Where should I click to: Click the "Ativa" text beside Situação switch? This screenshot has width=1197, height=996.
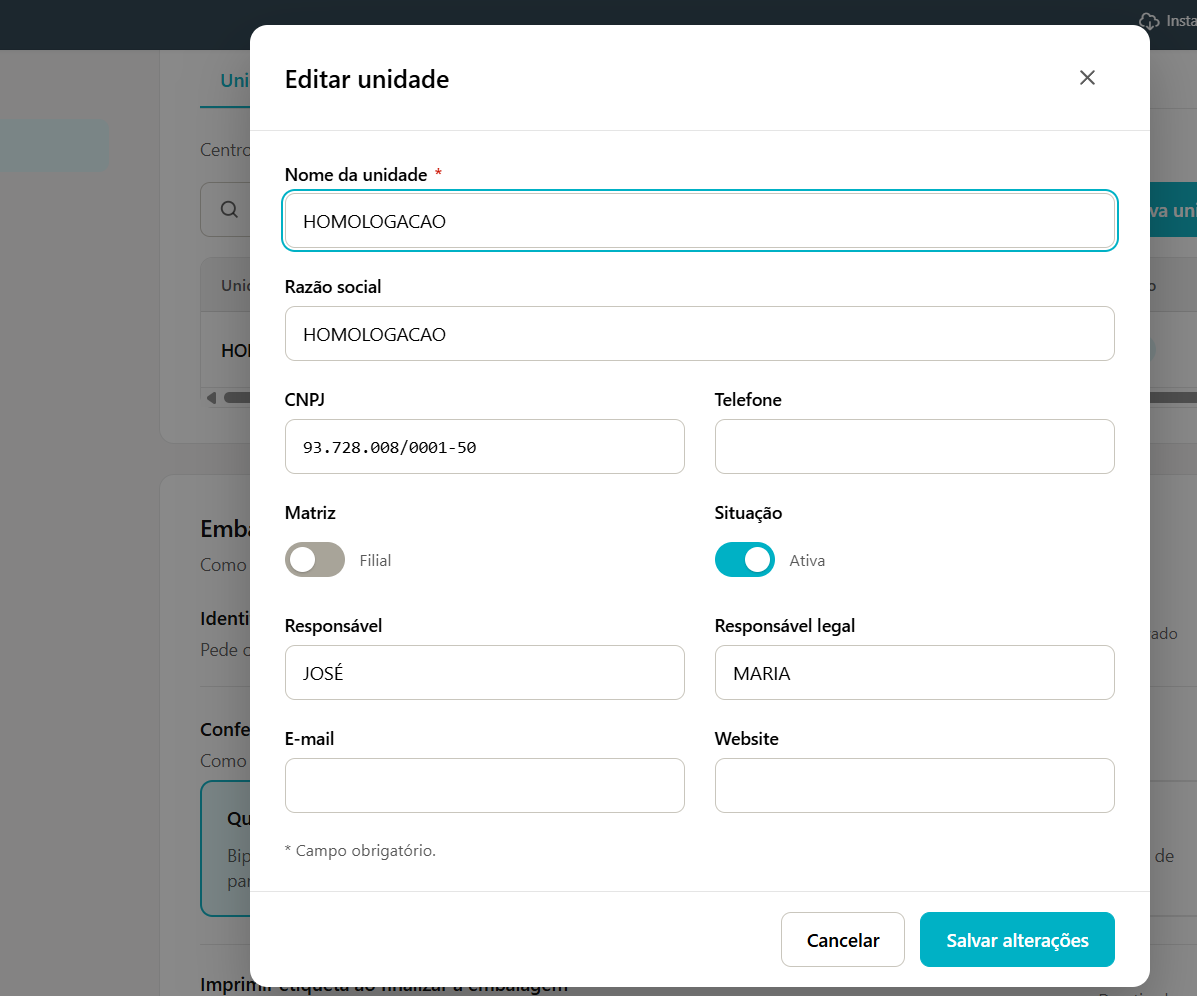[x=807, y=560]
